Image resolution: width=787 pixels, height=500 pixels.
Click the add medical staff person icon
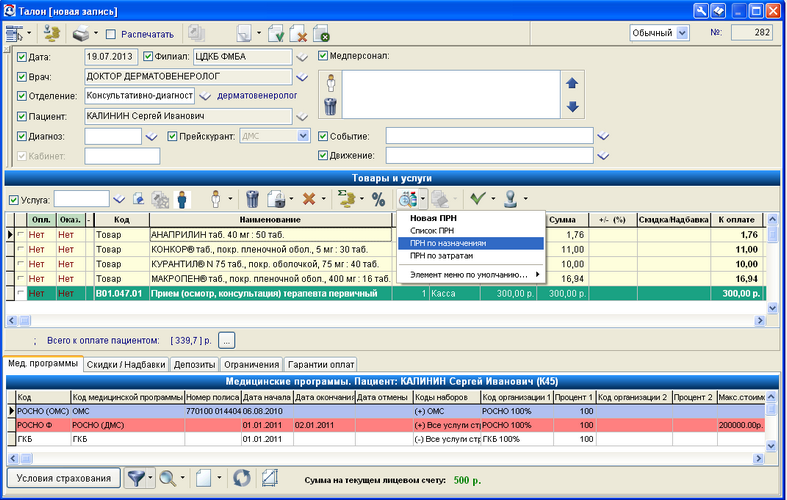pyautogui.click(x=330, y=83)
